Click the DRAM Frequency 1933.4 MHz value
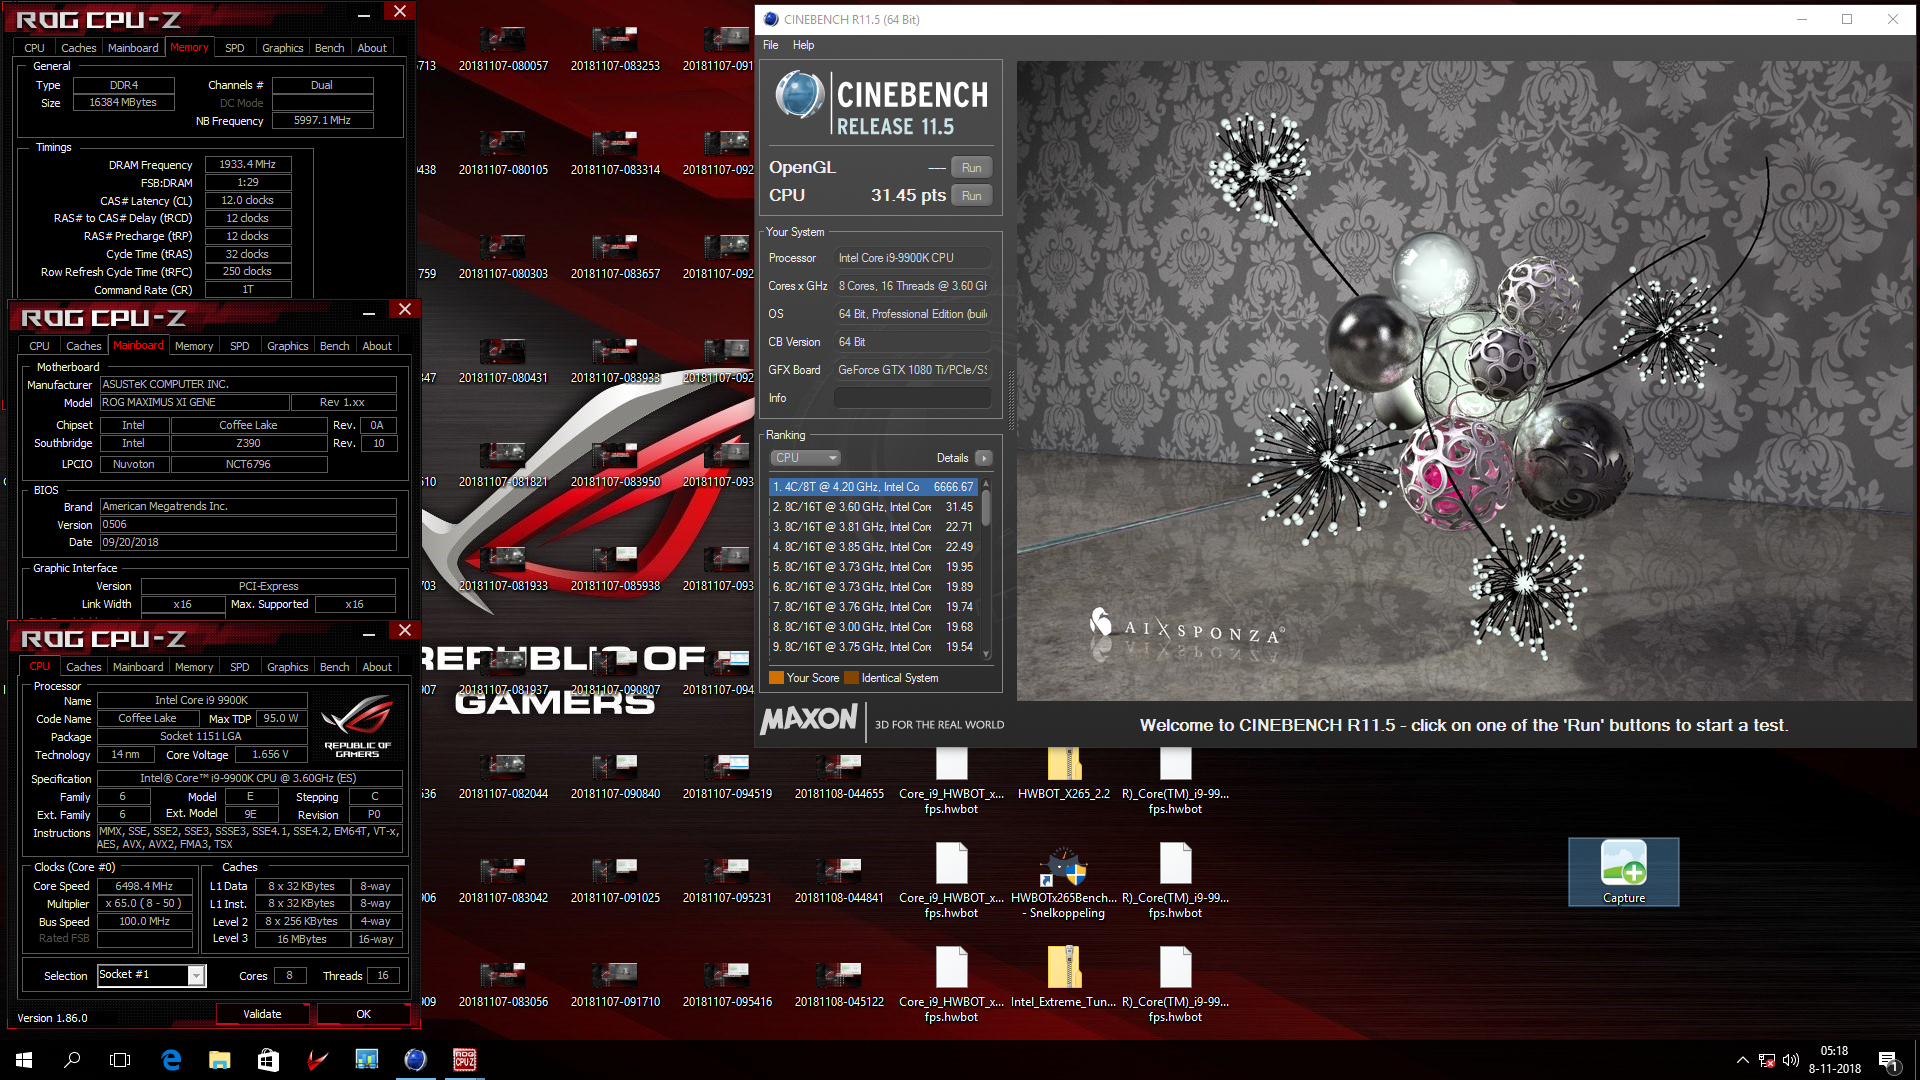The height and width of the screenshot is (1080, 1920). (248, 164)
